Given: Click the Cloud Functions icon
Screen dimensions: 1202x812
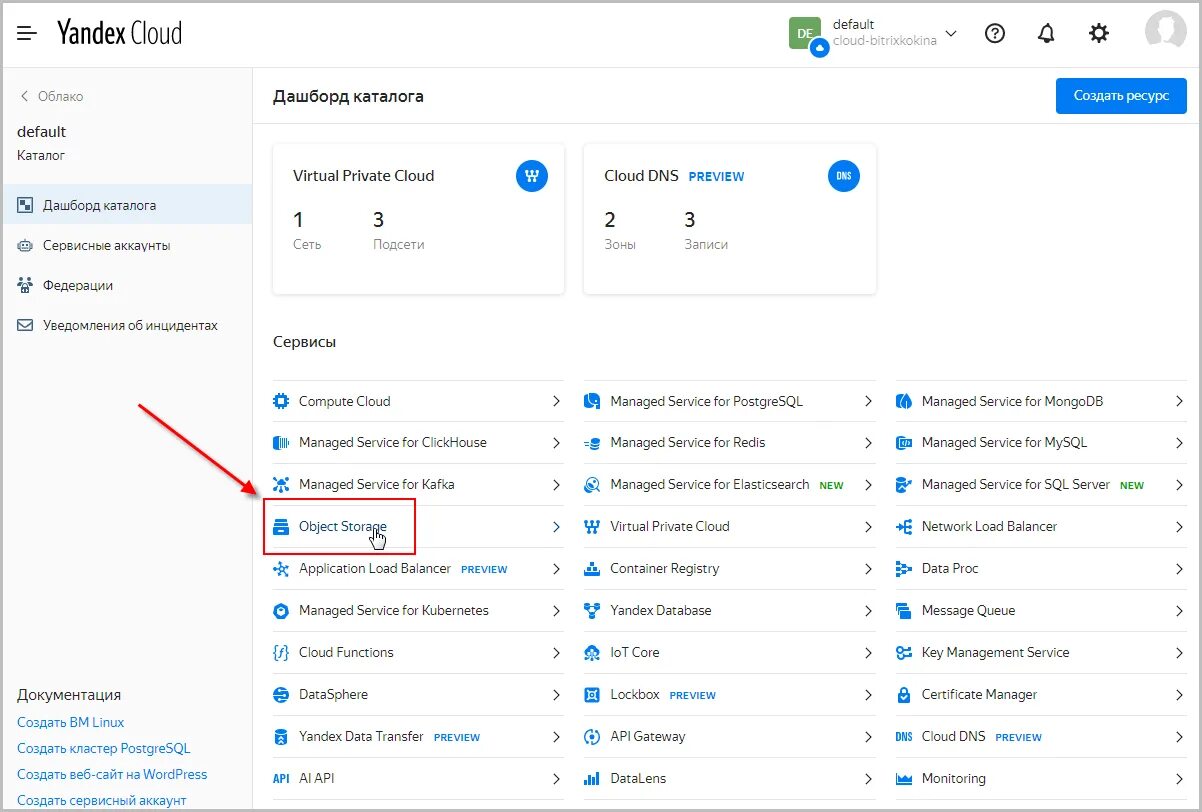Looking at the screenshot, I should pos(281,652).
